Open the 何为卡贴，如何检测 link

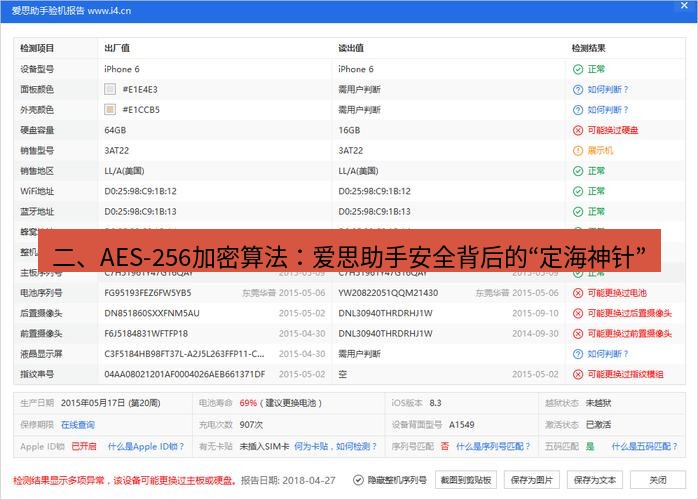tap(336, 446)
